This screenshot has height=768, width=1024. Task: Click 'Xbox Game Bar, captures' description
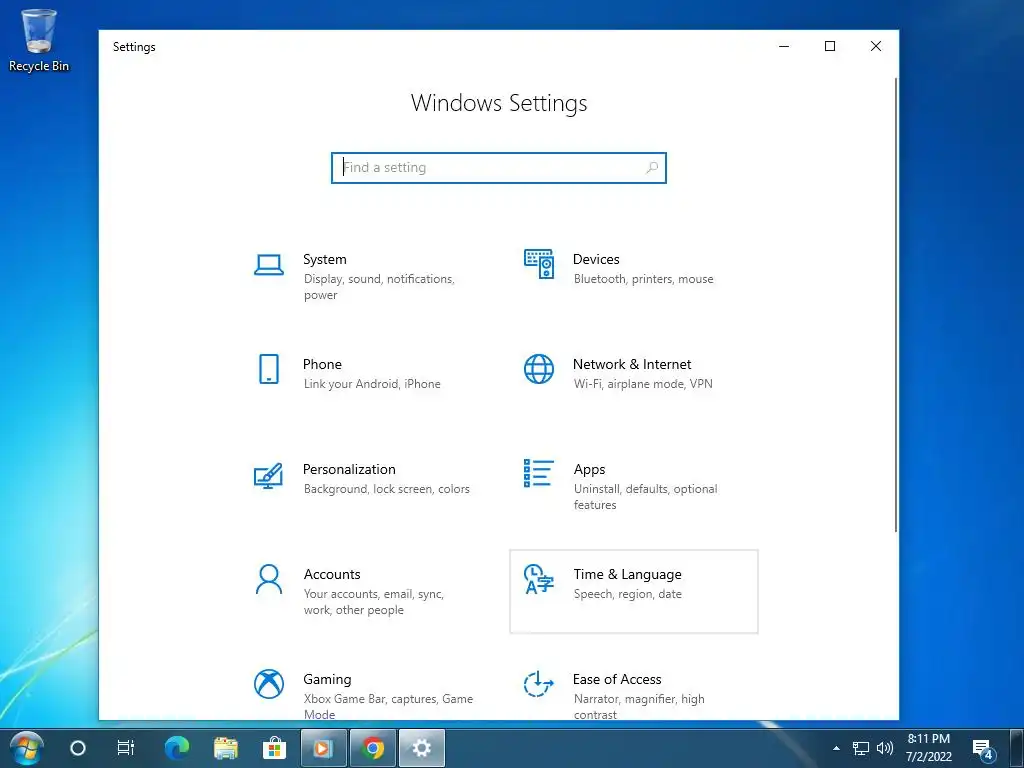pos(389,706)
